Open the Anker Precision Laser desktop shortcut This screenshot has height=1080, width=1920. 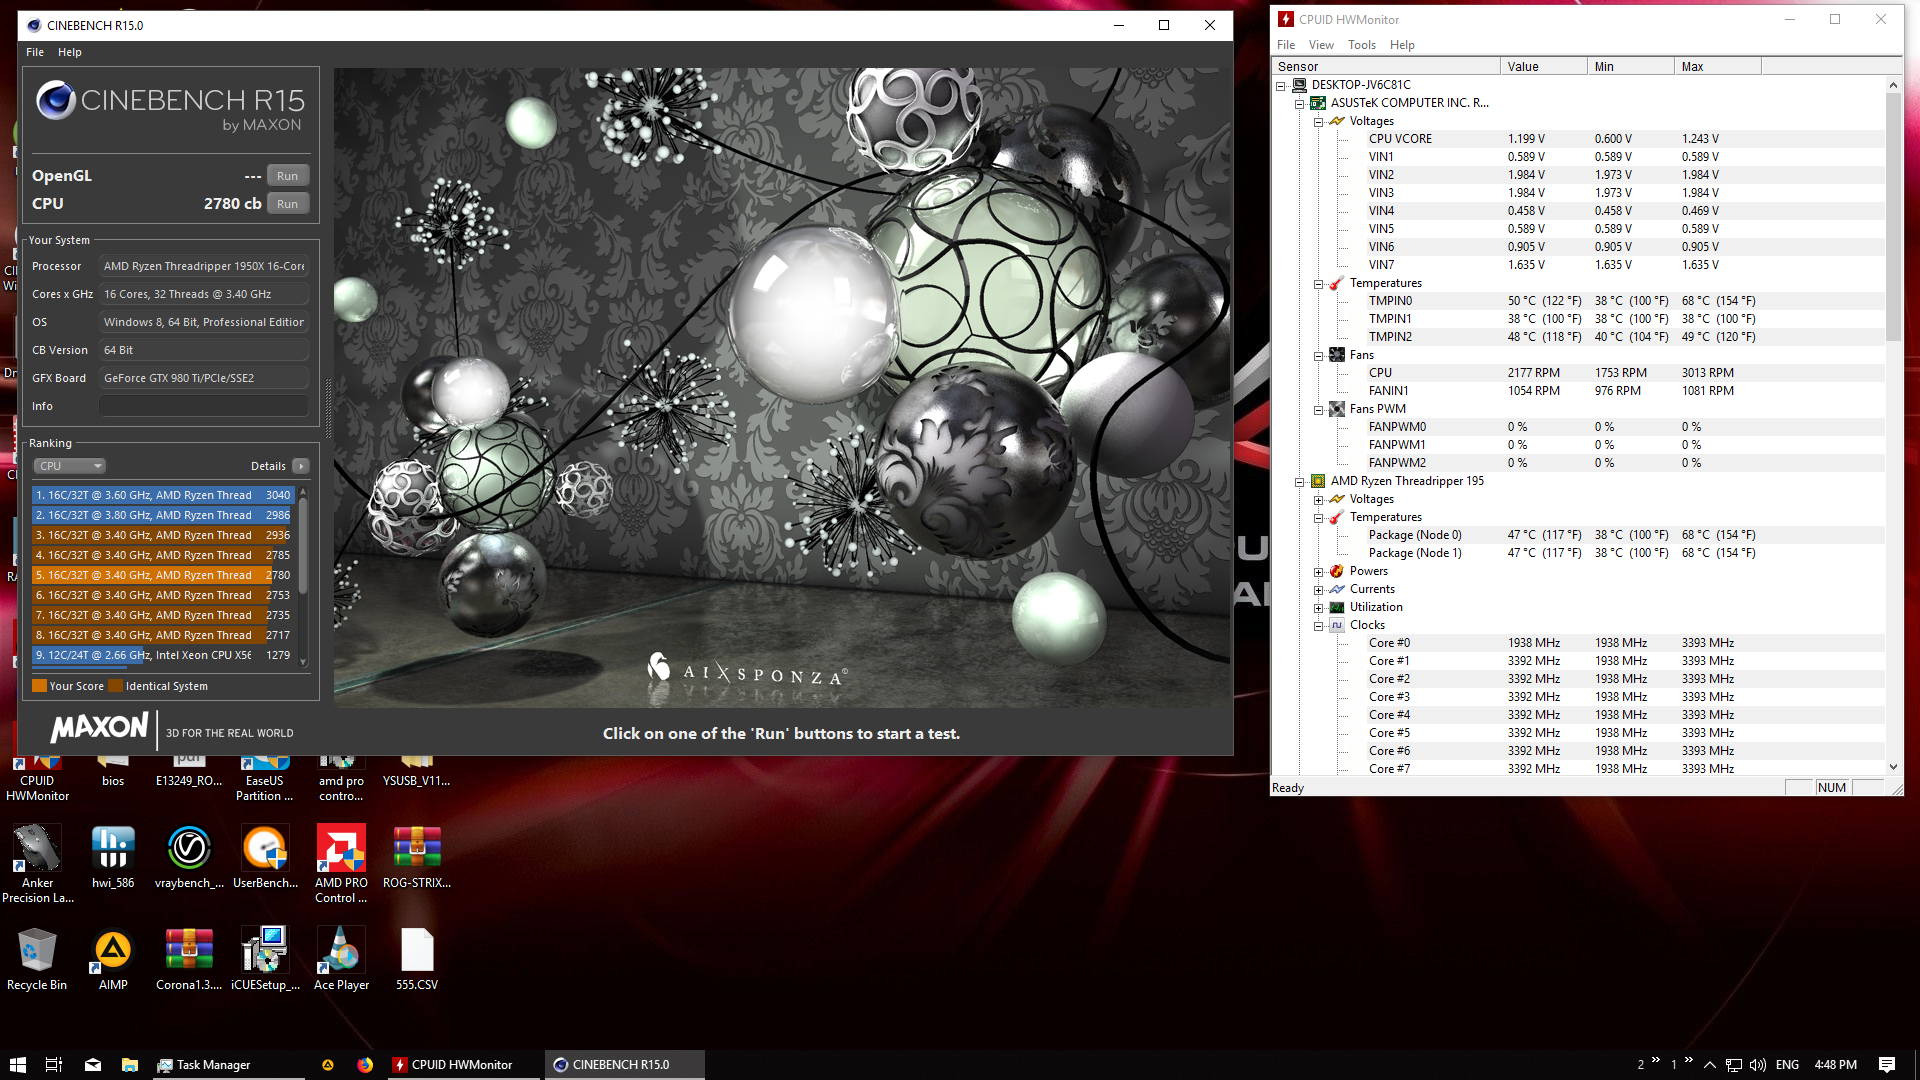[37, 864]
